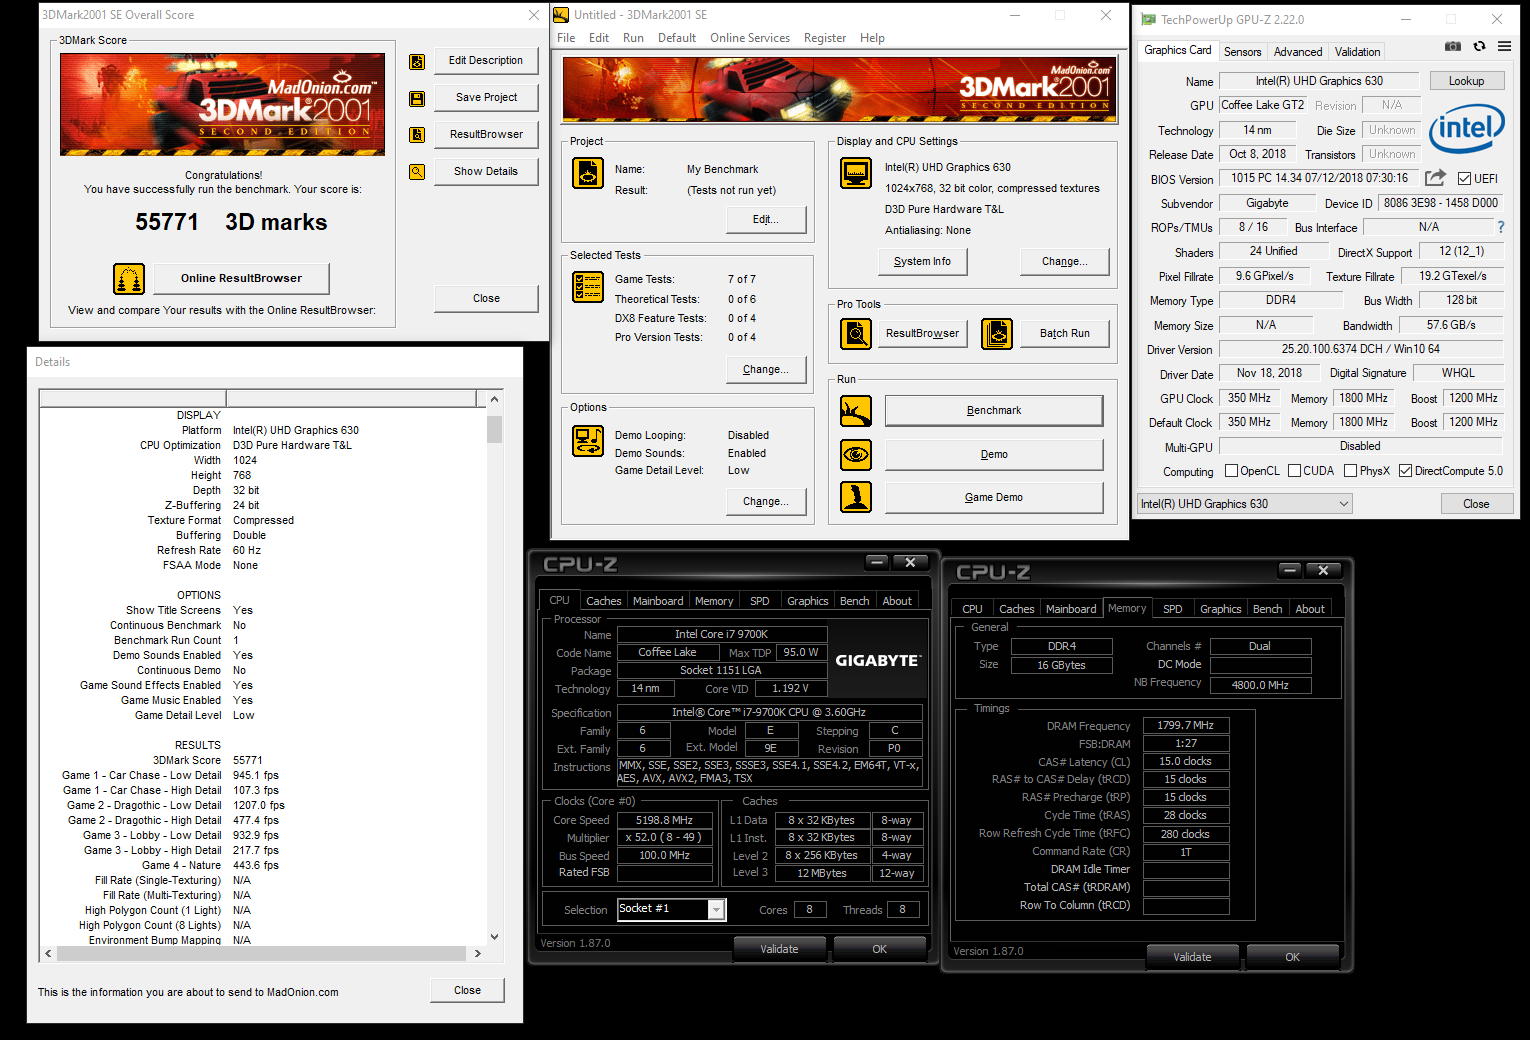The width and height of the screenshot is (1530, 1040).
Task: Switch to the Sensors tab in GPU-Z
Action: (x=1242, y=52)
